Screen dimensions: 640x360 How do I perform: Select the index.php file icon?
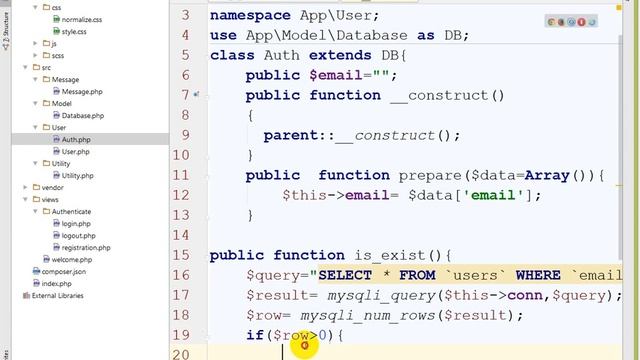pyautogui.click(x=36, y=283)
